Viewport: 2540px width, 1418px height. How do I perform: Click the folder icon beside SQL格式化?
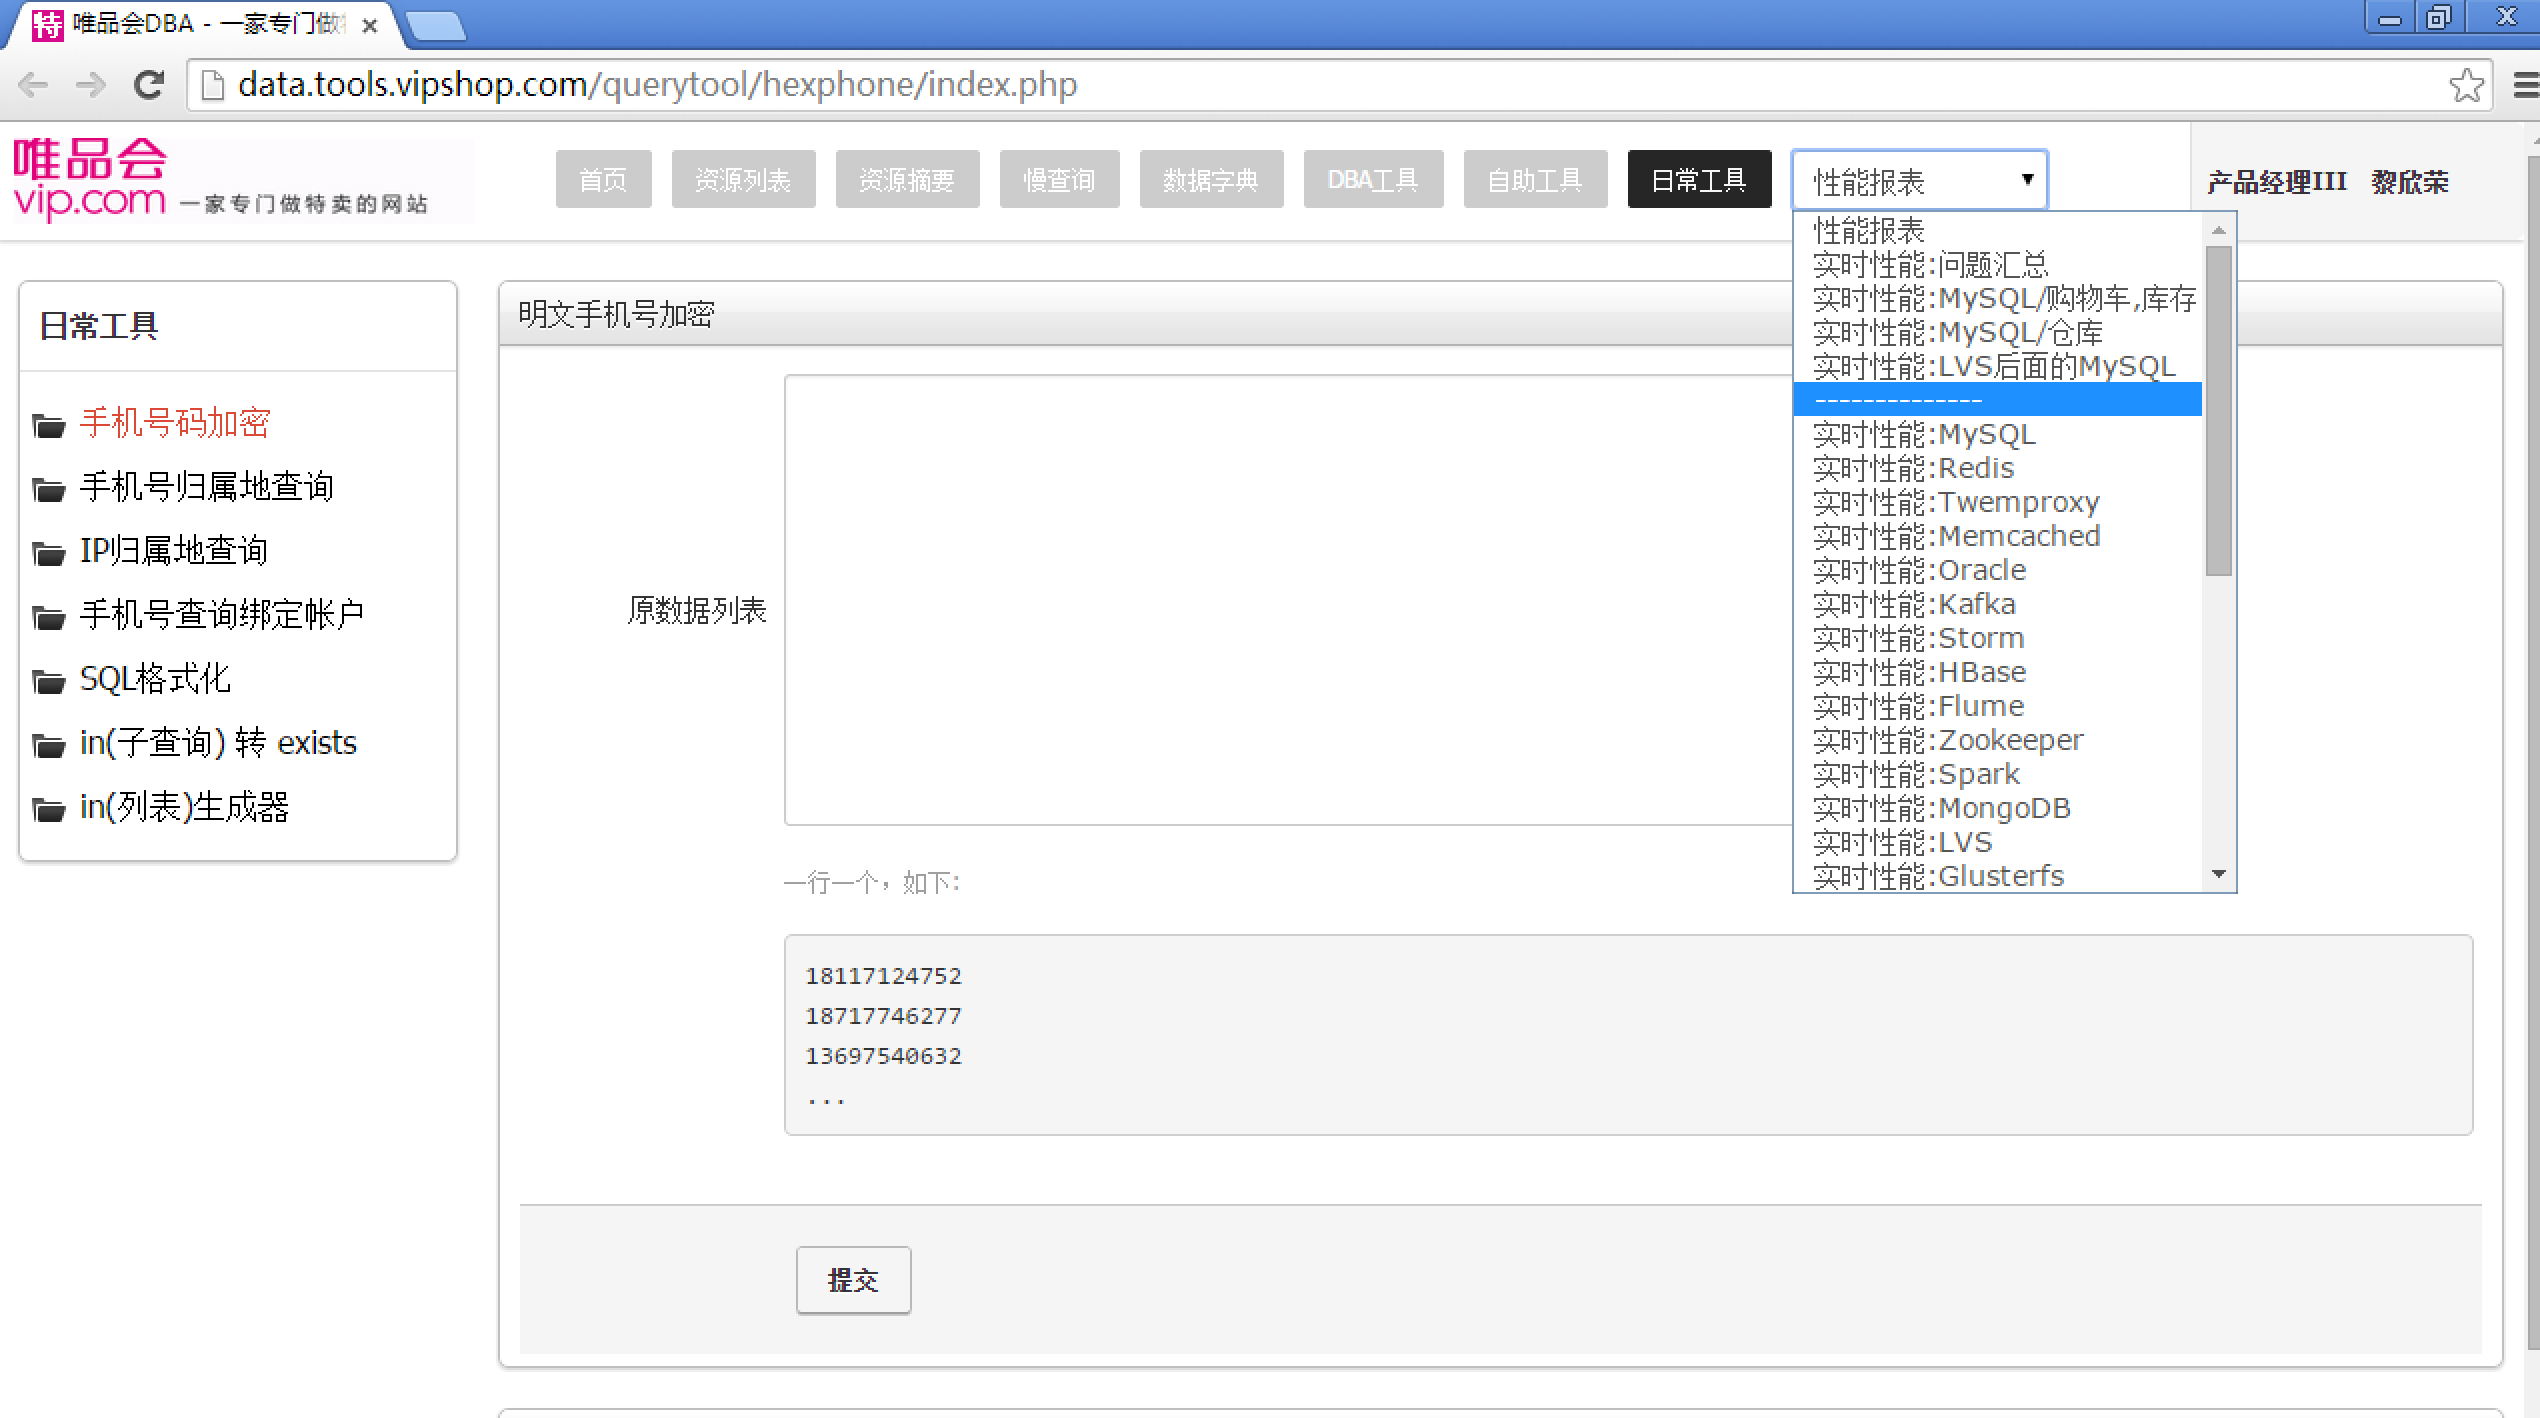point(49,681)
